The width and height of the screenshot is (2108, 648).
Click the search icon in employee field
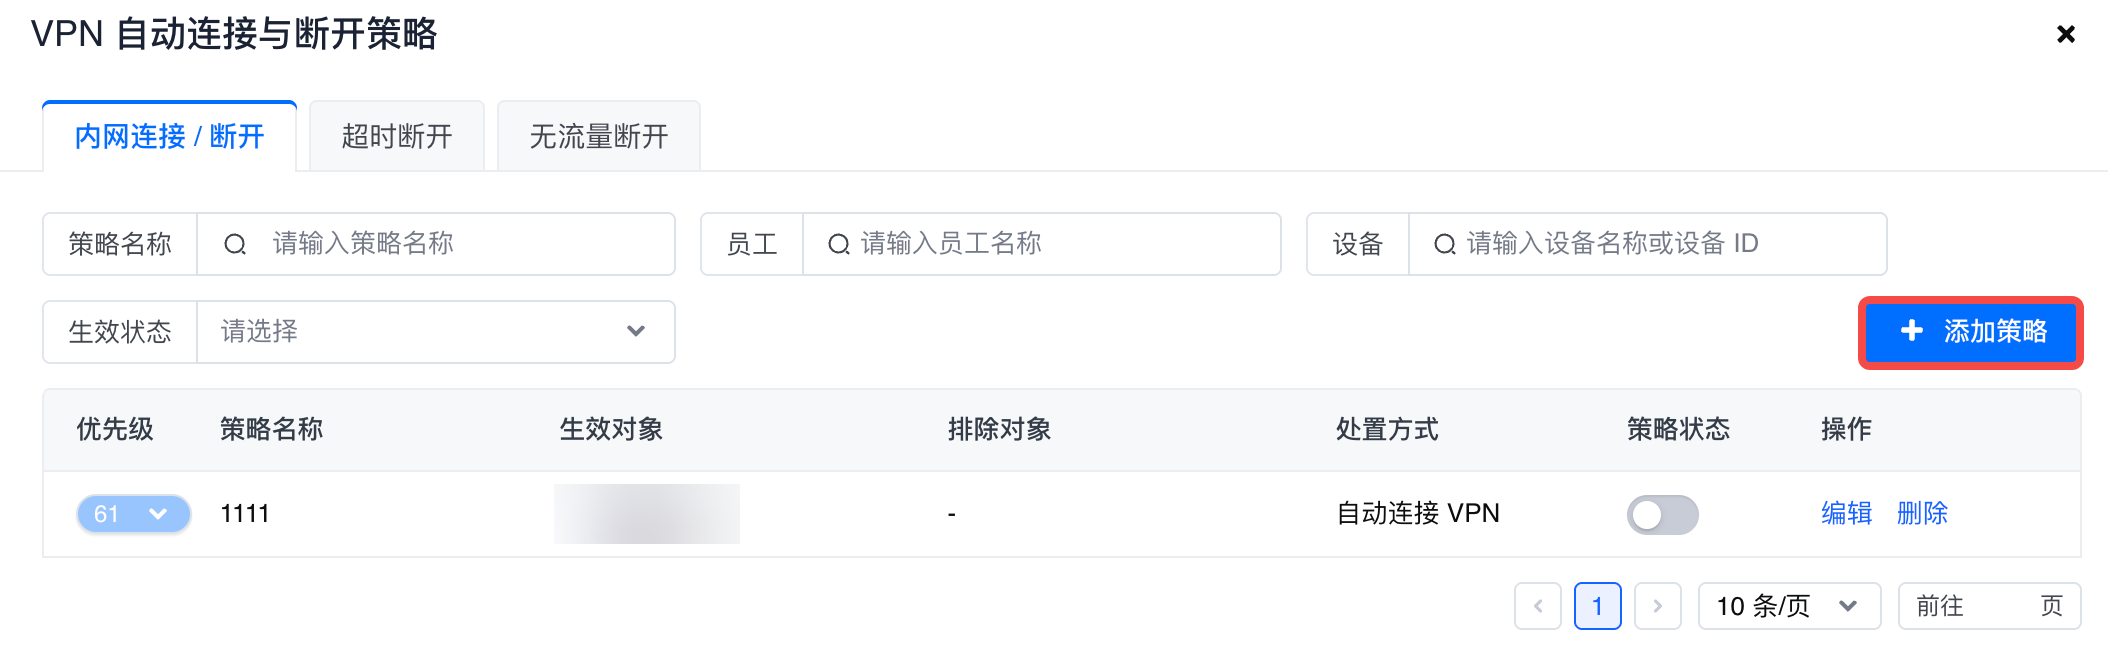click(838, 244)
